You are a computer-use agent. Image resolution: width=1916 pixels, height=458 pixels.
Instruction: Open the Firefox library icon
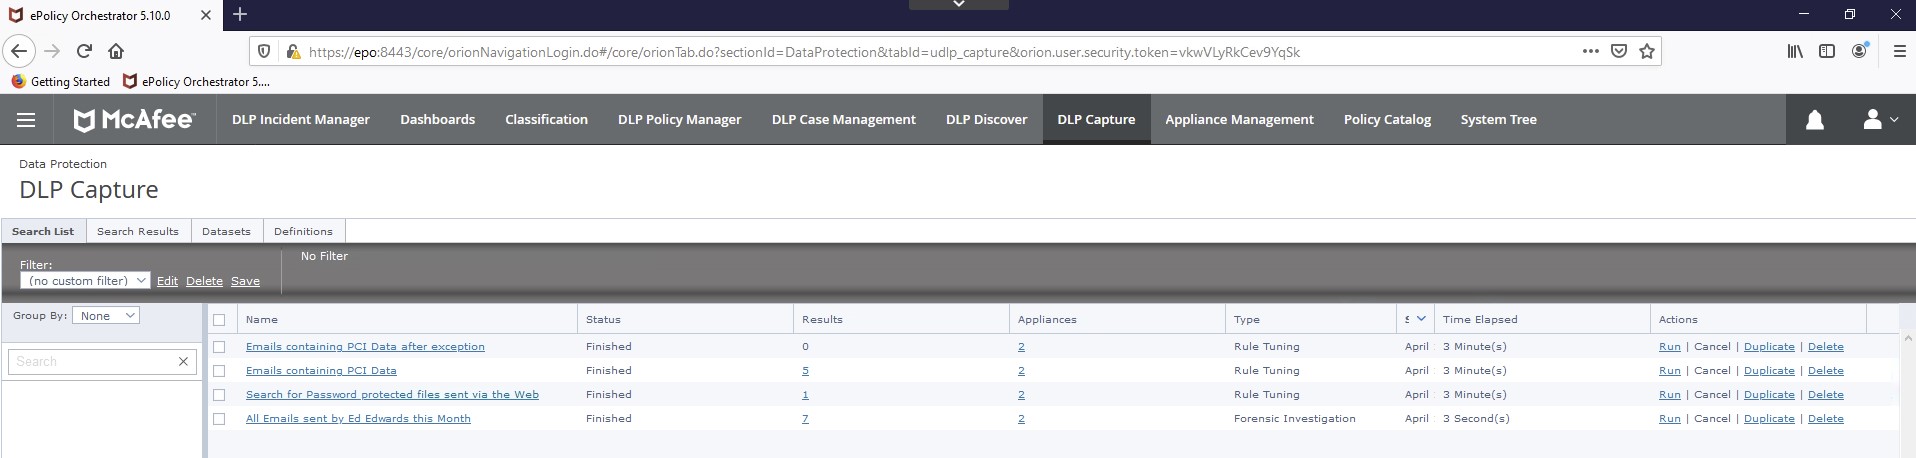[1795, 51]
